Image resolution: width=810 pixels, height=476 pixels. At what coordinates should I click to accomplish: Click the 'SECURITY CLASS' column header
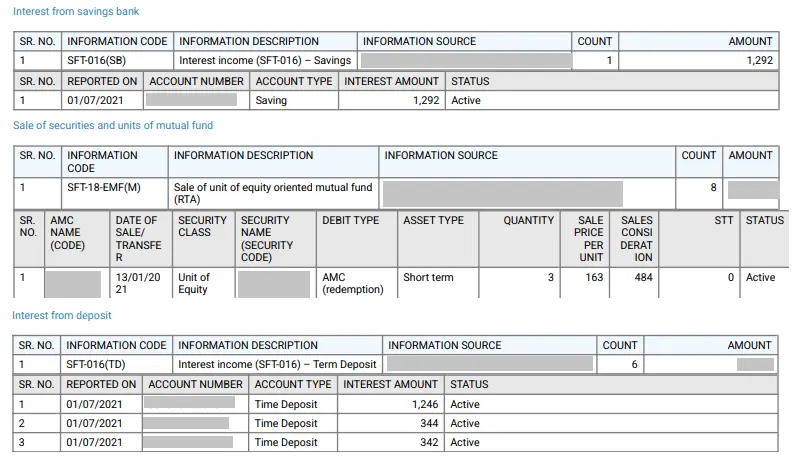[202, 226]
